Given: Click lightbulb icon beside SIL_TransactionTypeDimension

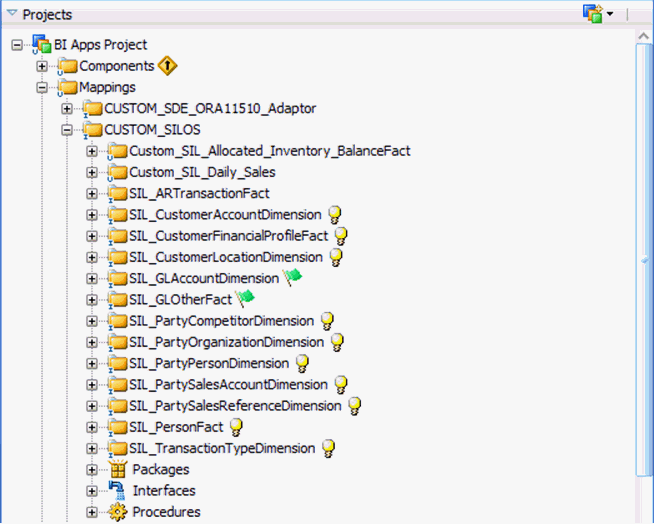Looking at the screenshot, I should click(329, 449).
